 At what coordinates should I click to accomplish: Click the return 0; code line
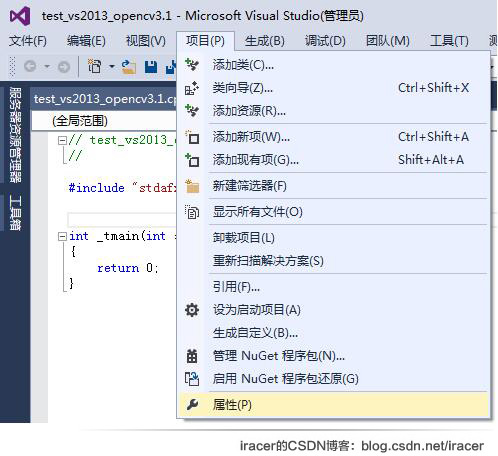tap(128, 268)
